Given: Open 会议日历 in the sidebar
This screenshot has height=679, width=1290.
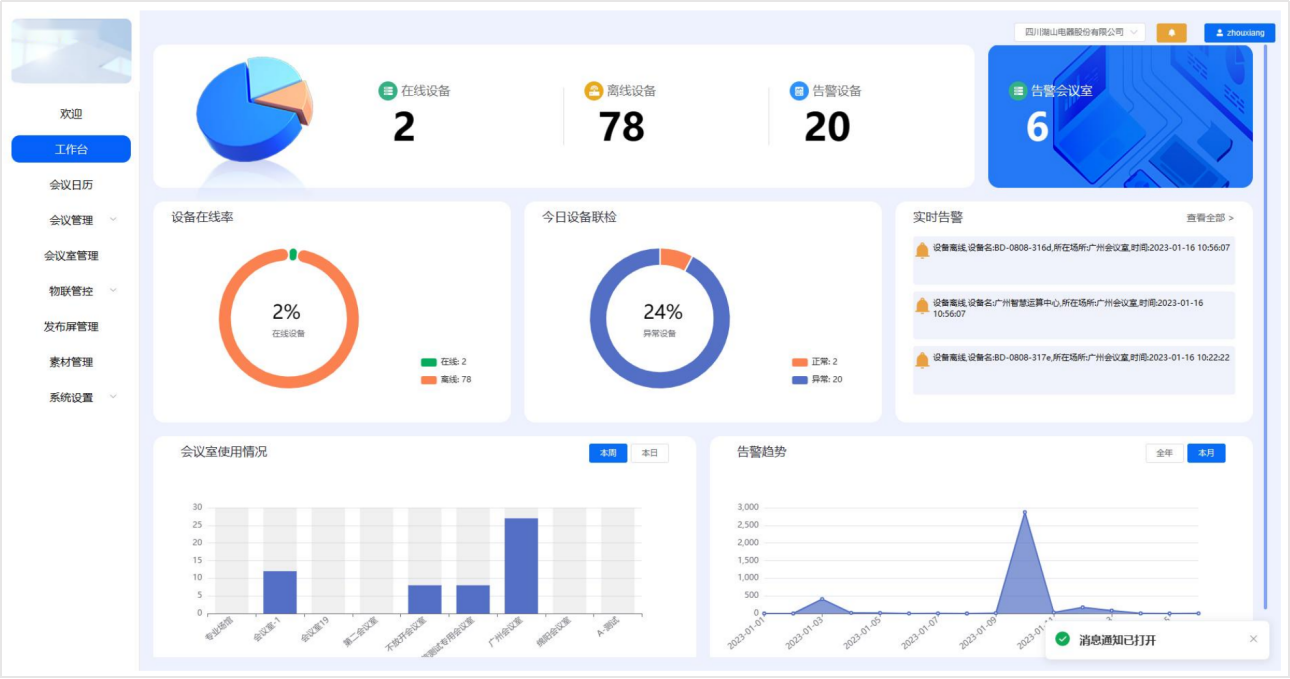Looking at the screenshot, I should (71, 185).
